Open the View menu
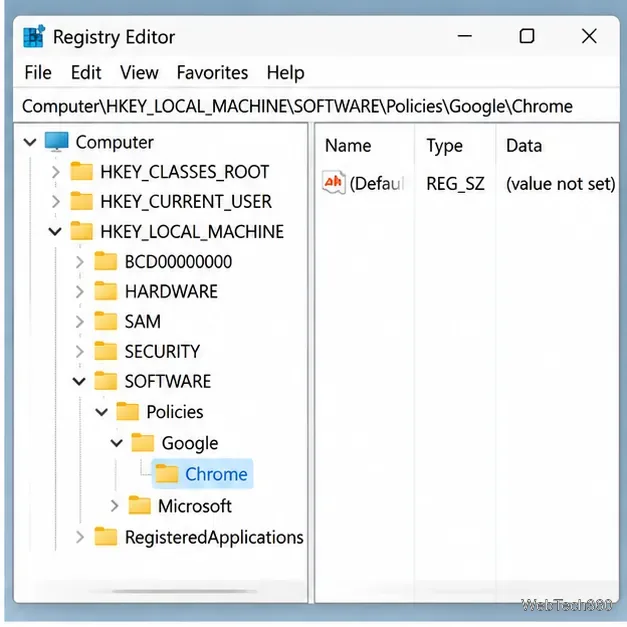Screen dimensions: 627x627 139,73
